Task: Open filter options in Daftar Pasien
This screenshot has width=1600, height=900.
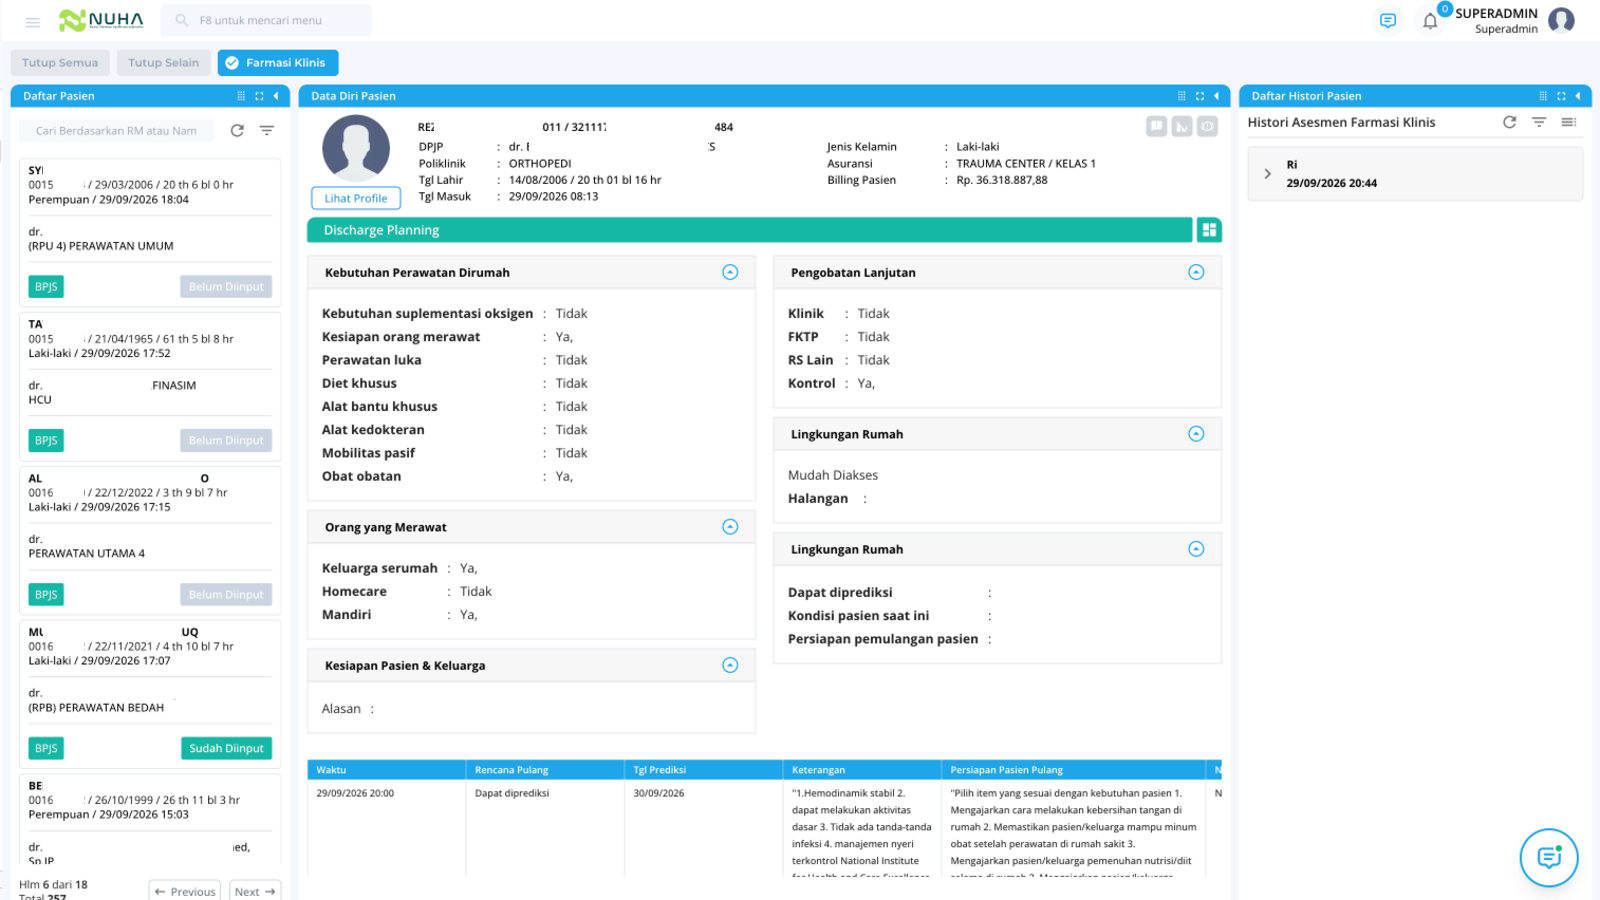Action: click(x=267, y=130)
